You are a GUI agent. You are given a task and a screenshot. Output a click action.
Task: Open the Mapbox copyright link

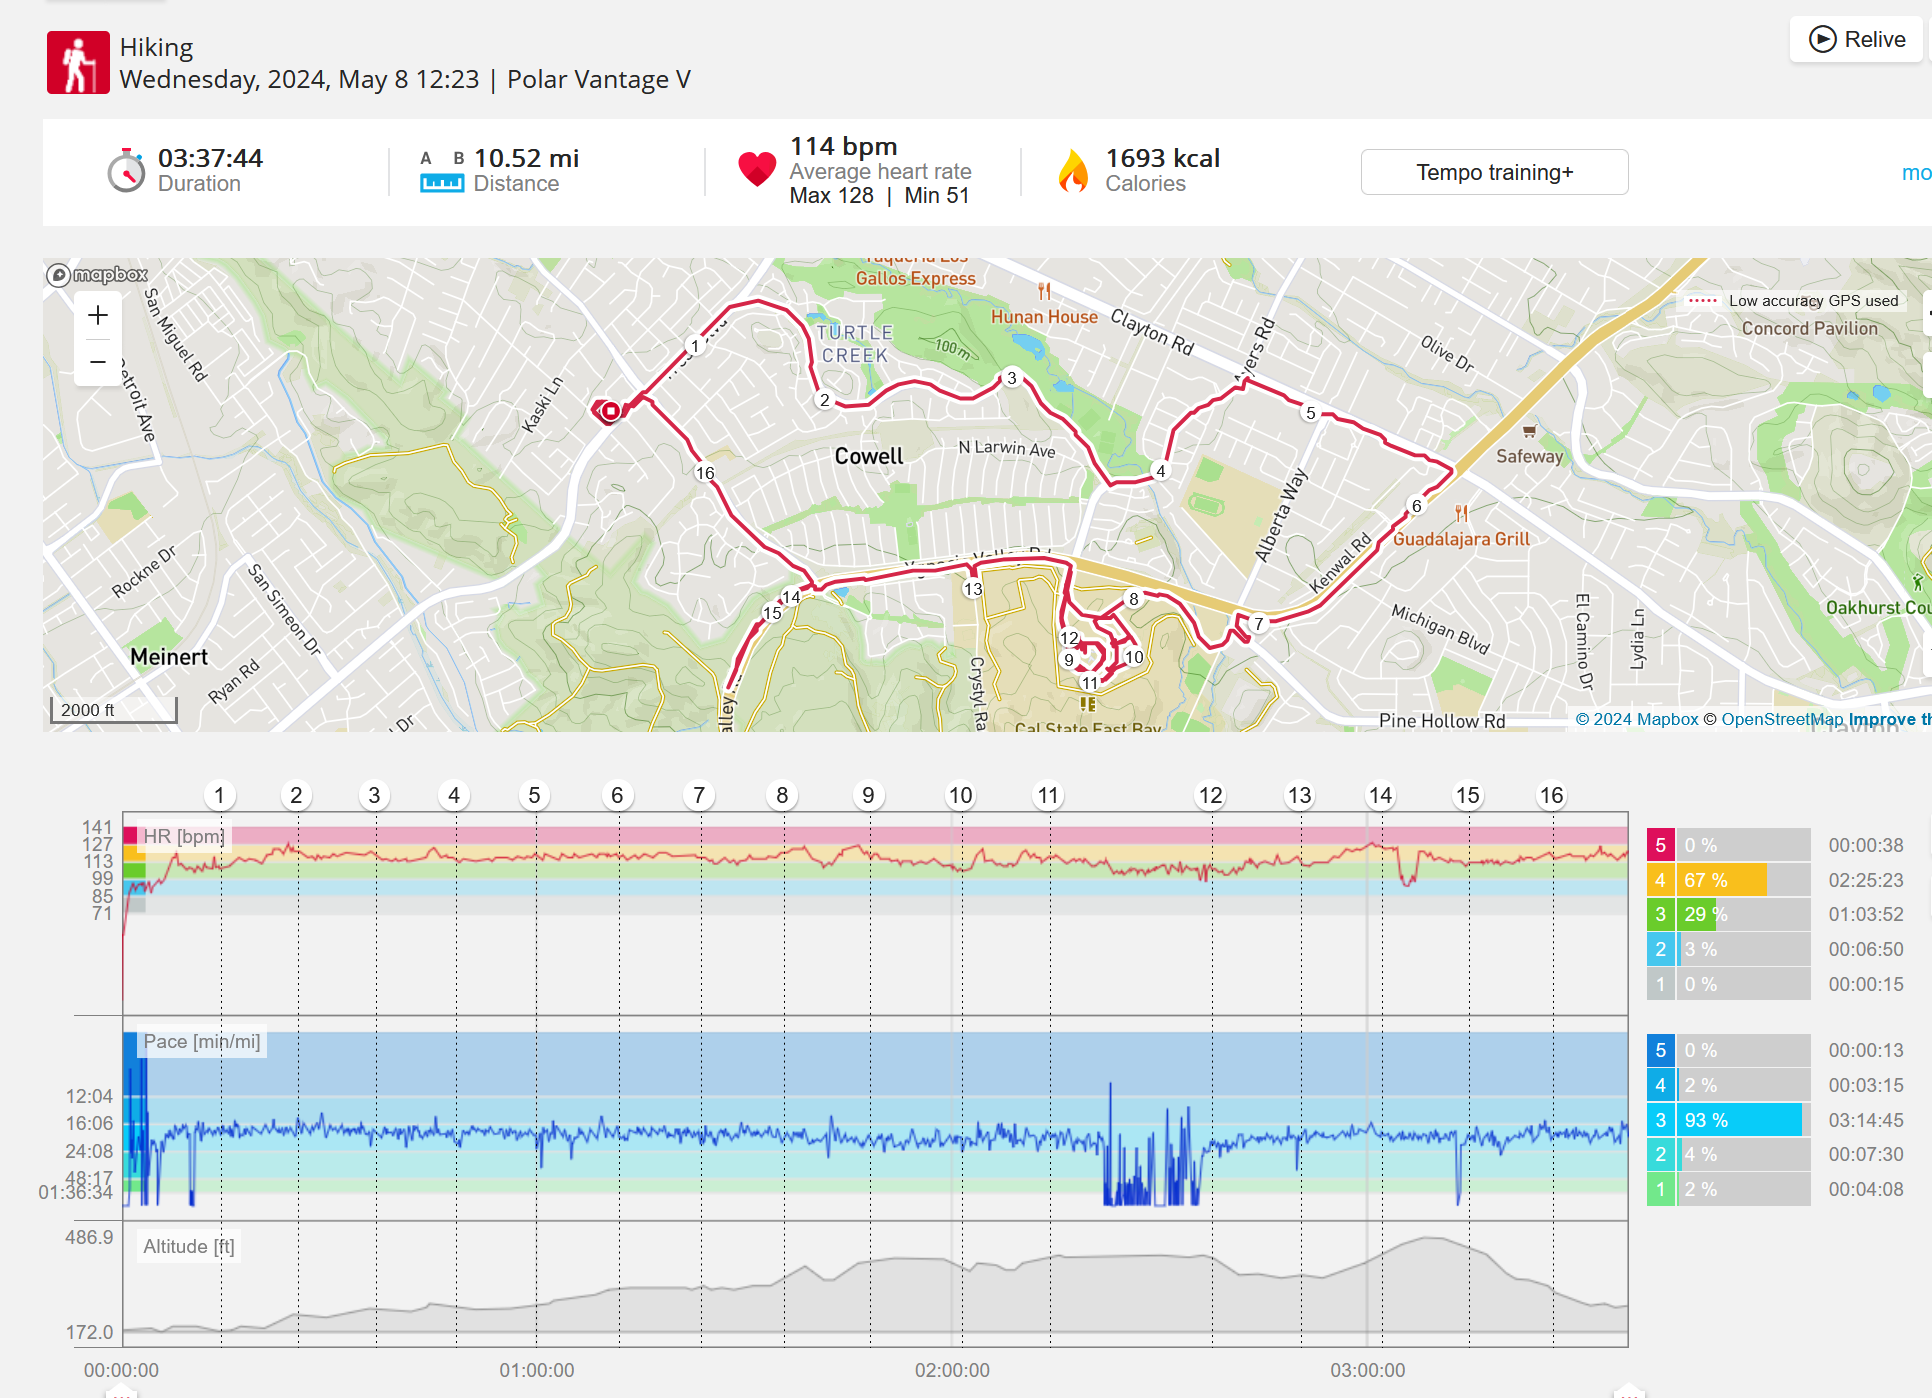(1636, 719)
